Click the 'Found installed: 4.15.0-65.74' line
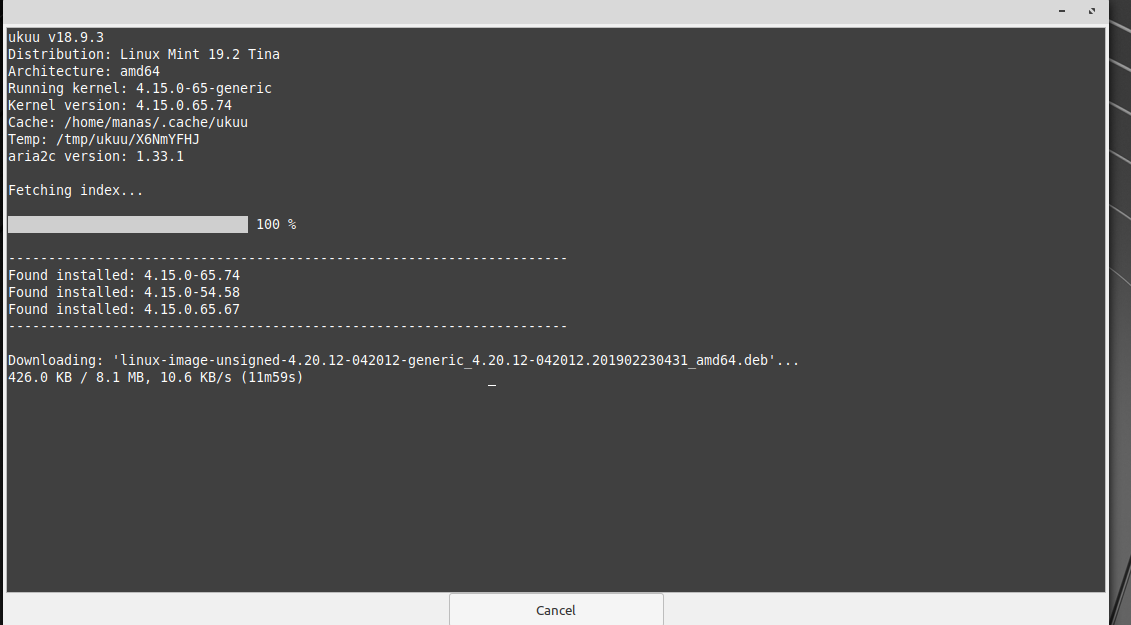 (x=122, y=274)
